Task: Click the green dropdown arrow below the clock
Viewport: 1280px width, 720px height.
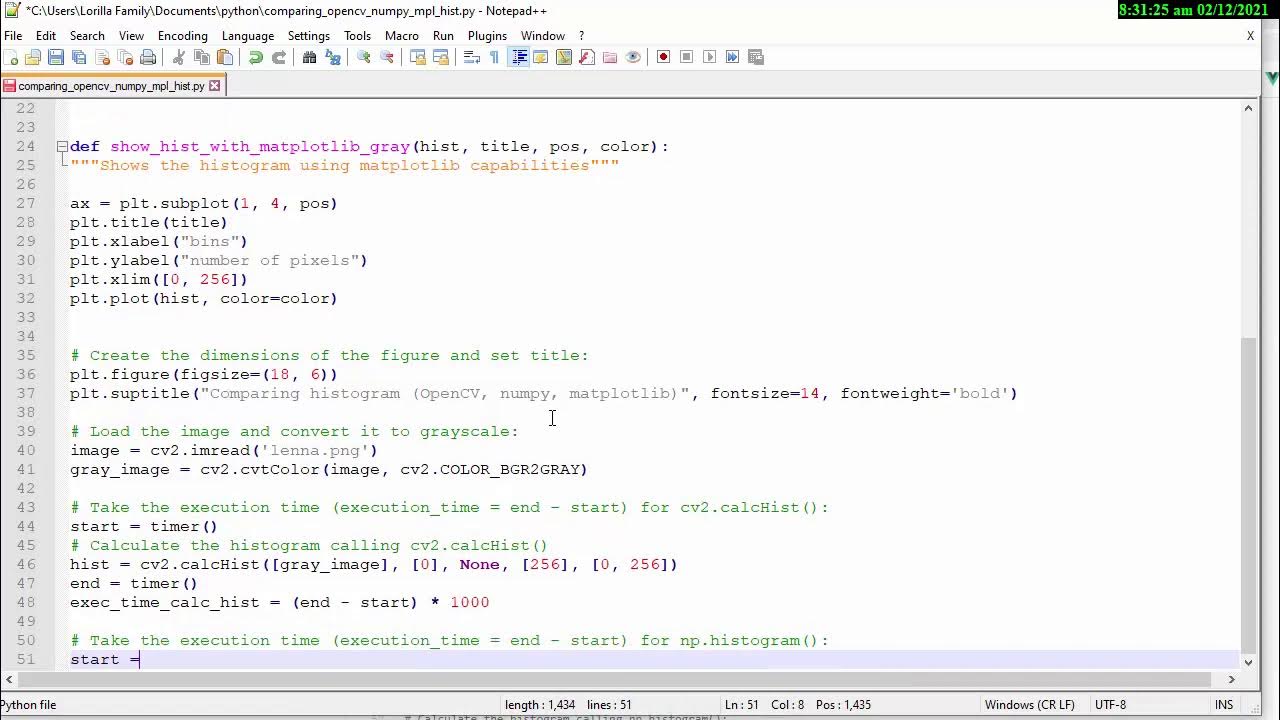Action: pyautogui.click(x=1272, y=77)
